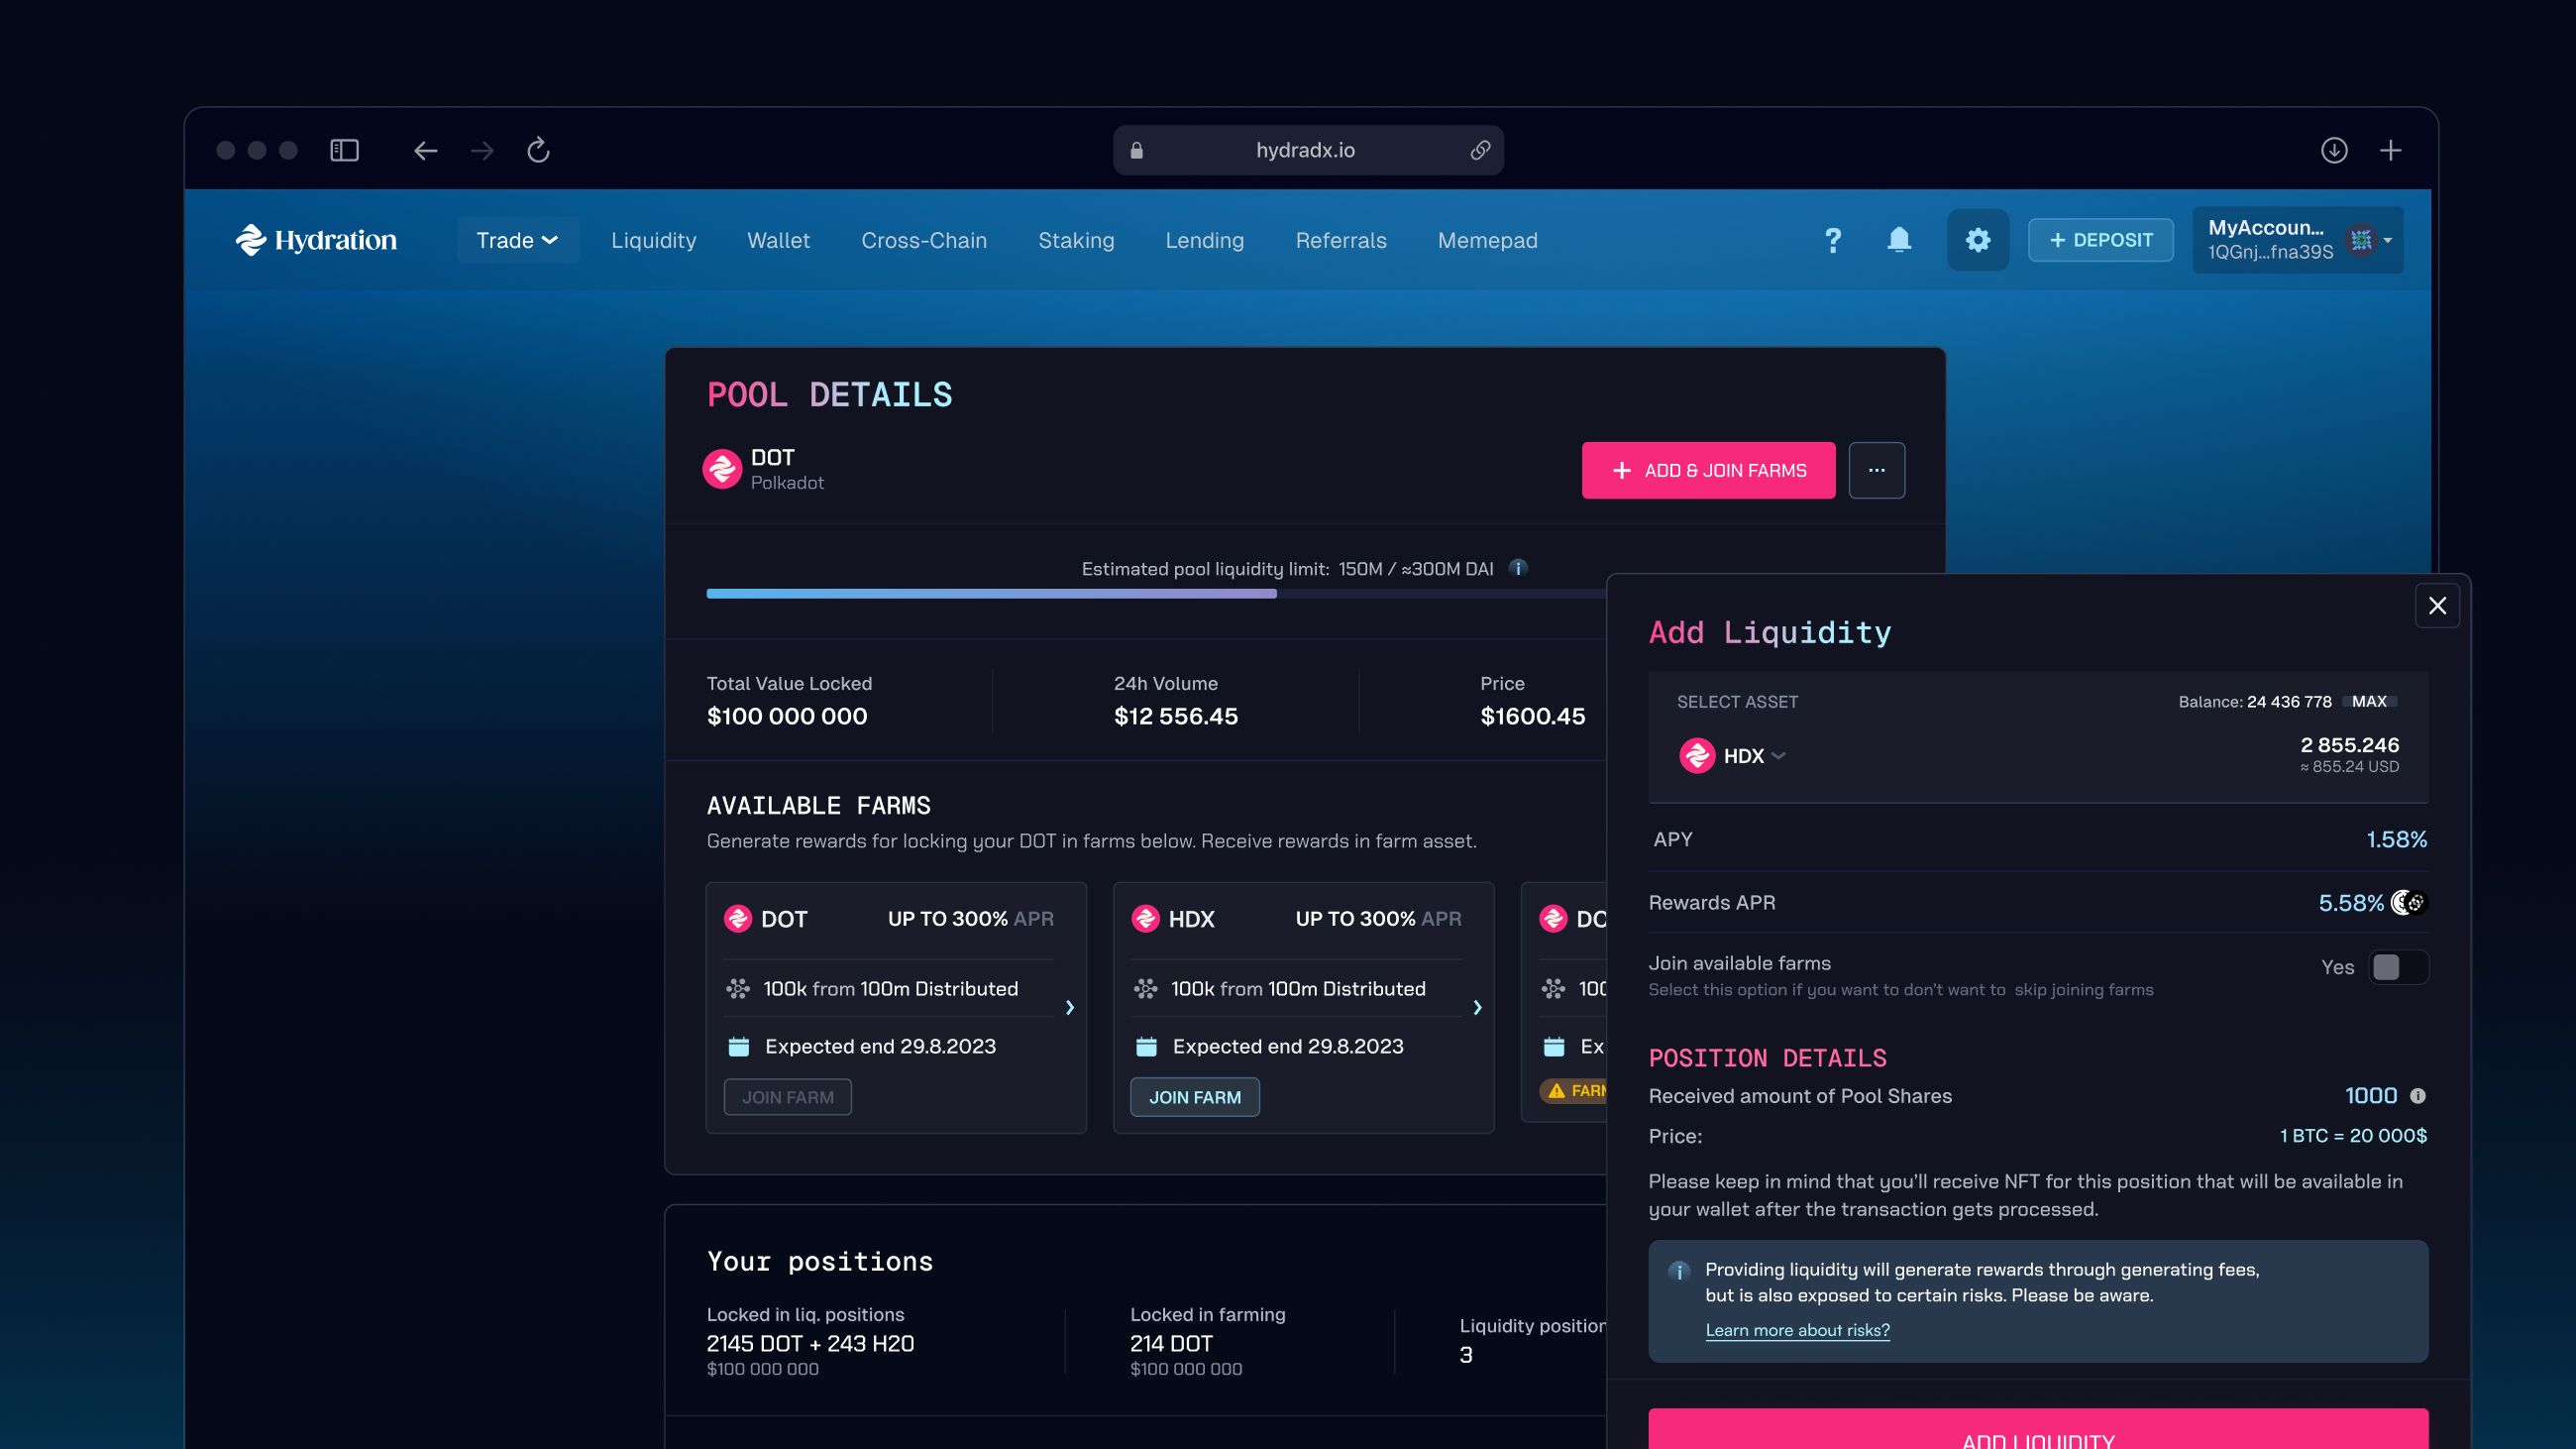Reload the page with browser refresh icon
The width and height of the screenshot is (2576, 1449).
pos(538,150)
